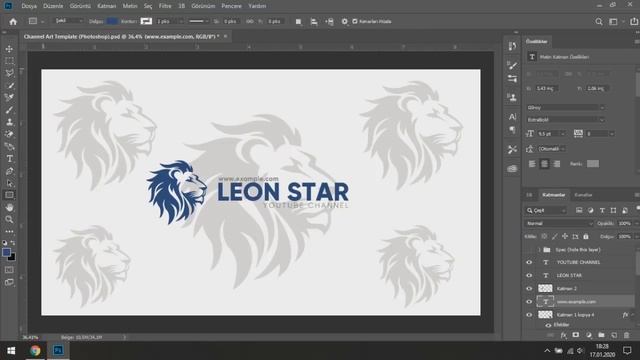Image resolution: width=640 pixels, height=360 pixels.
Task: Open the Gilroy font family dropdown
Action: point(565,107)
